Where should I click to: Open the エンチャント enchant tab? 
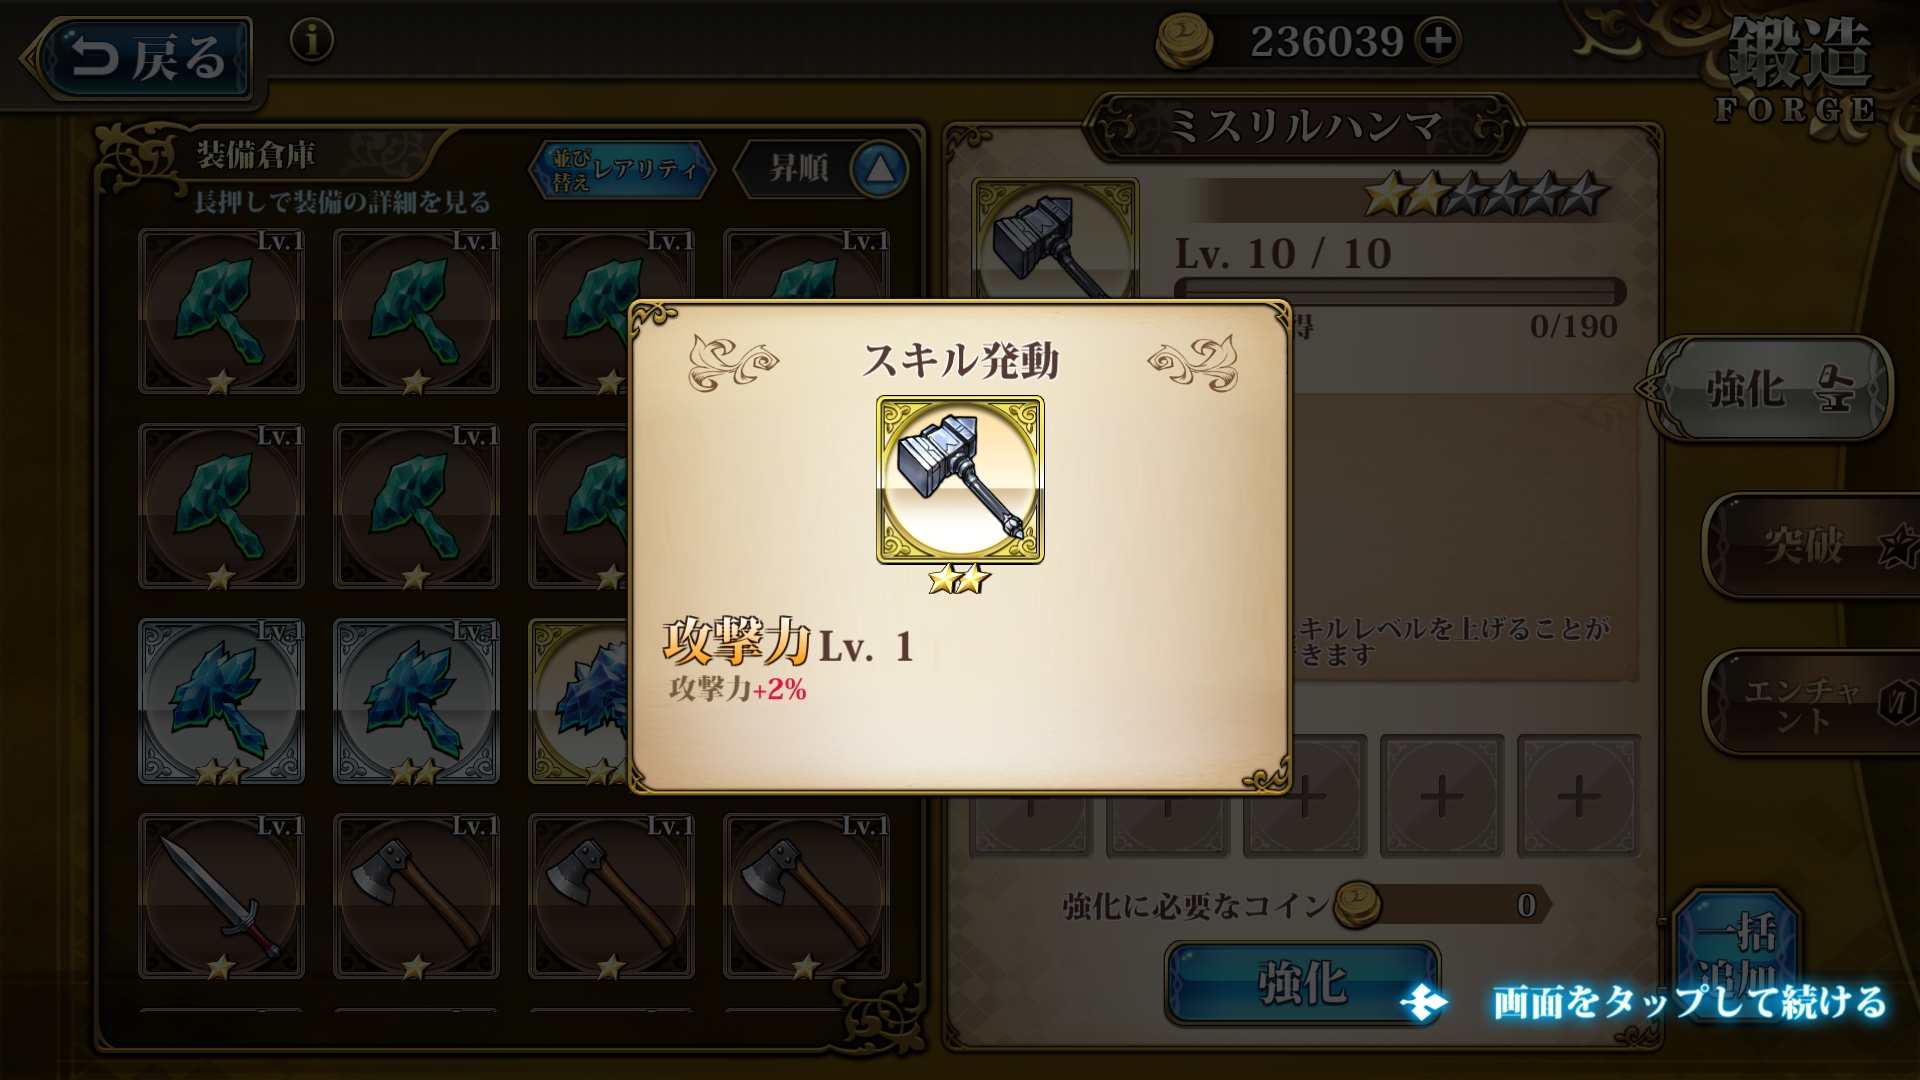[x=1811, y=703]
